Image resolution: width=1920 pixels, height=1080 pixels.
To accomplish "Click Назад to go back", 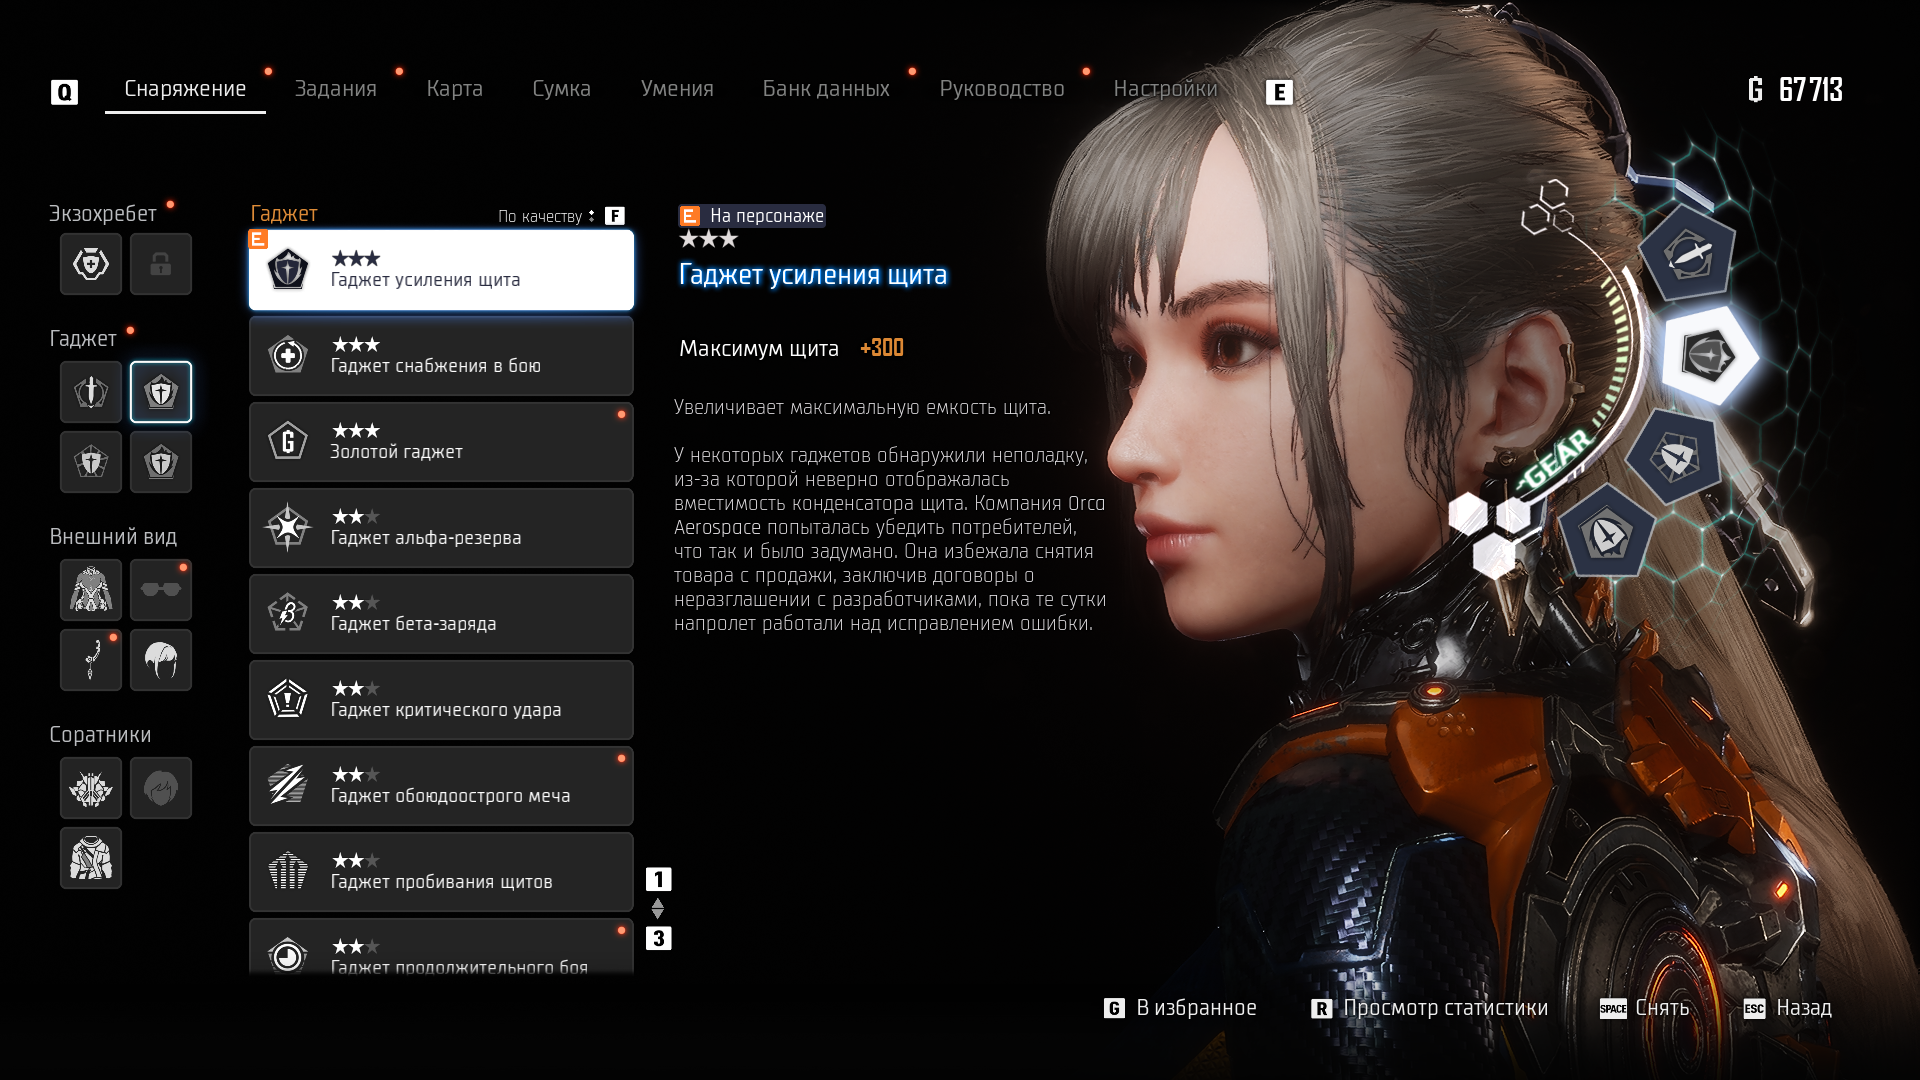I will click(1788, 1008).
